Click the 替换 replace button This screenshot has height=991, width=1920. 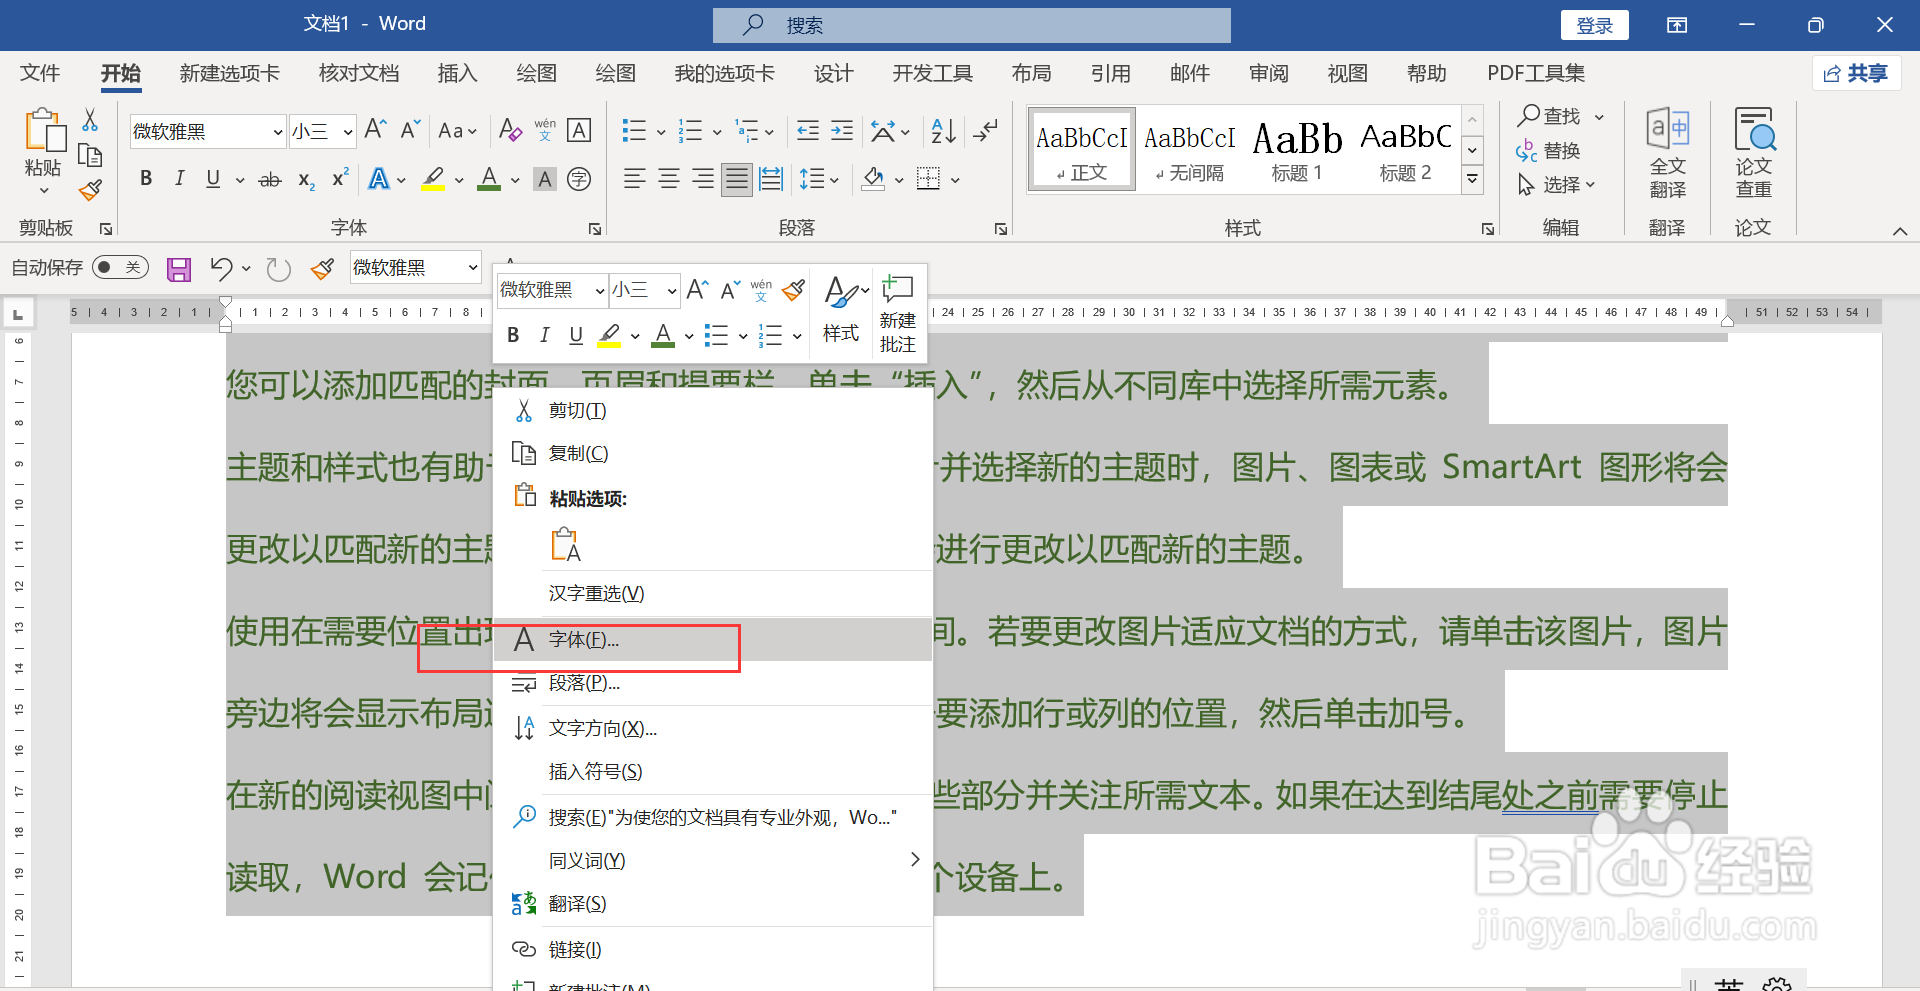1548,151
